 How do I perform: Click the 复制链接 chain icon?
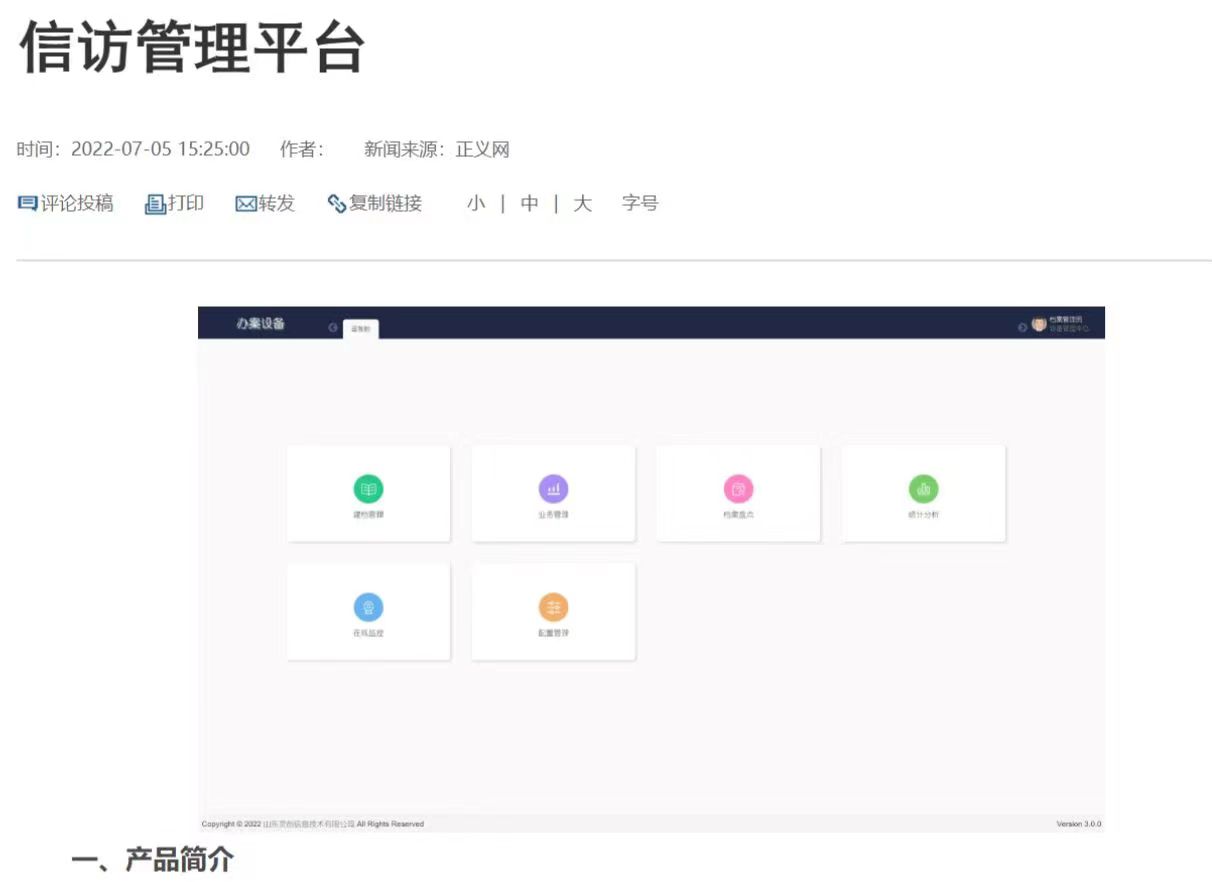pos(337,204)
